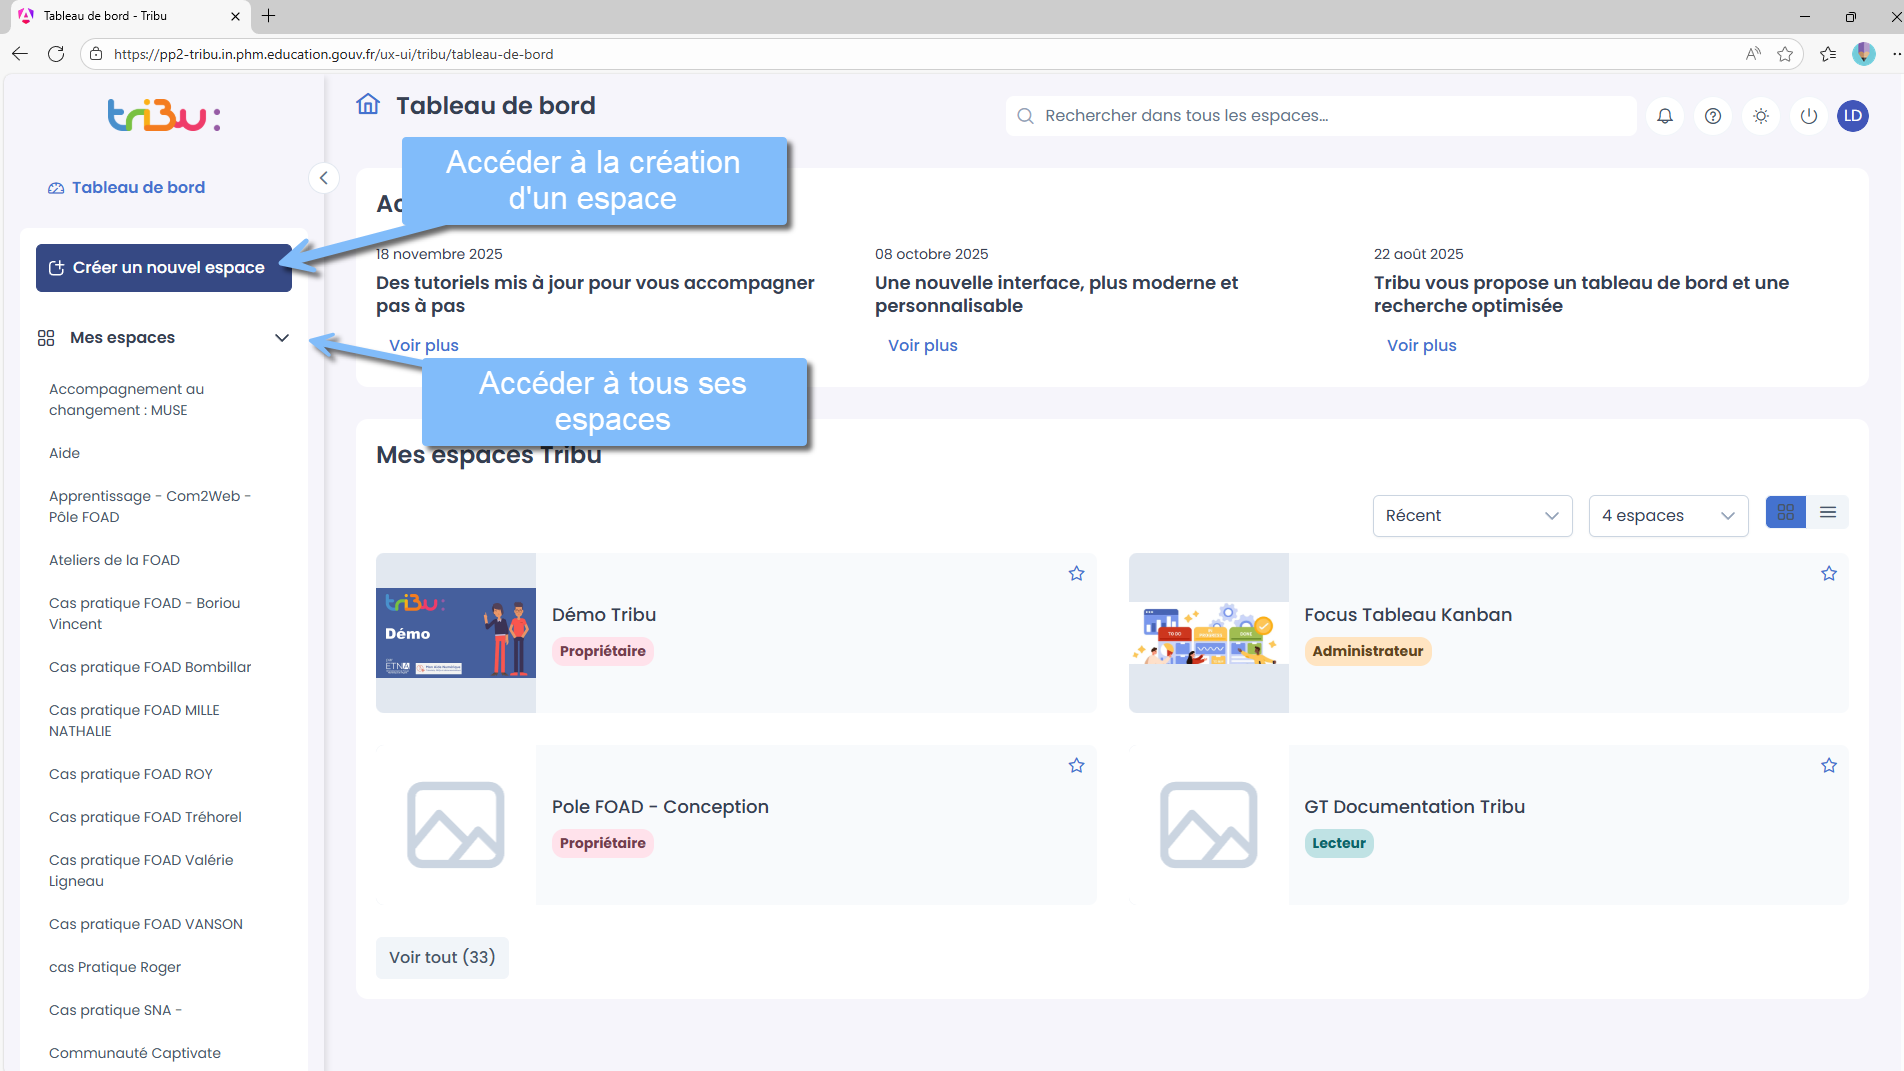This screenshot has width=1904, height=1071.
Task: Bookmark page with browser star icon
Action: pyautogui.click(x=1785, y=54)
